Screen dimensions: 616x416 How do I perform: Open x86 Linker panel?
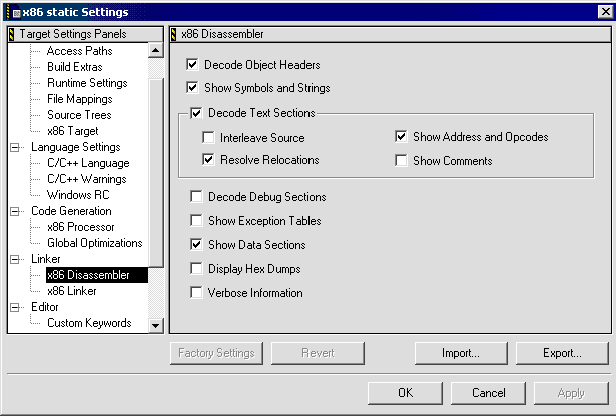(x=72, y=291)
